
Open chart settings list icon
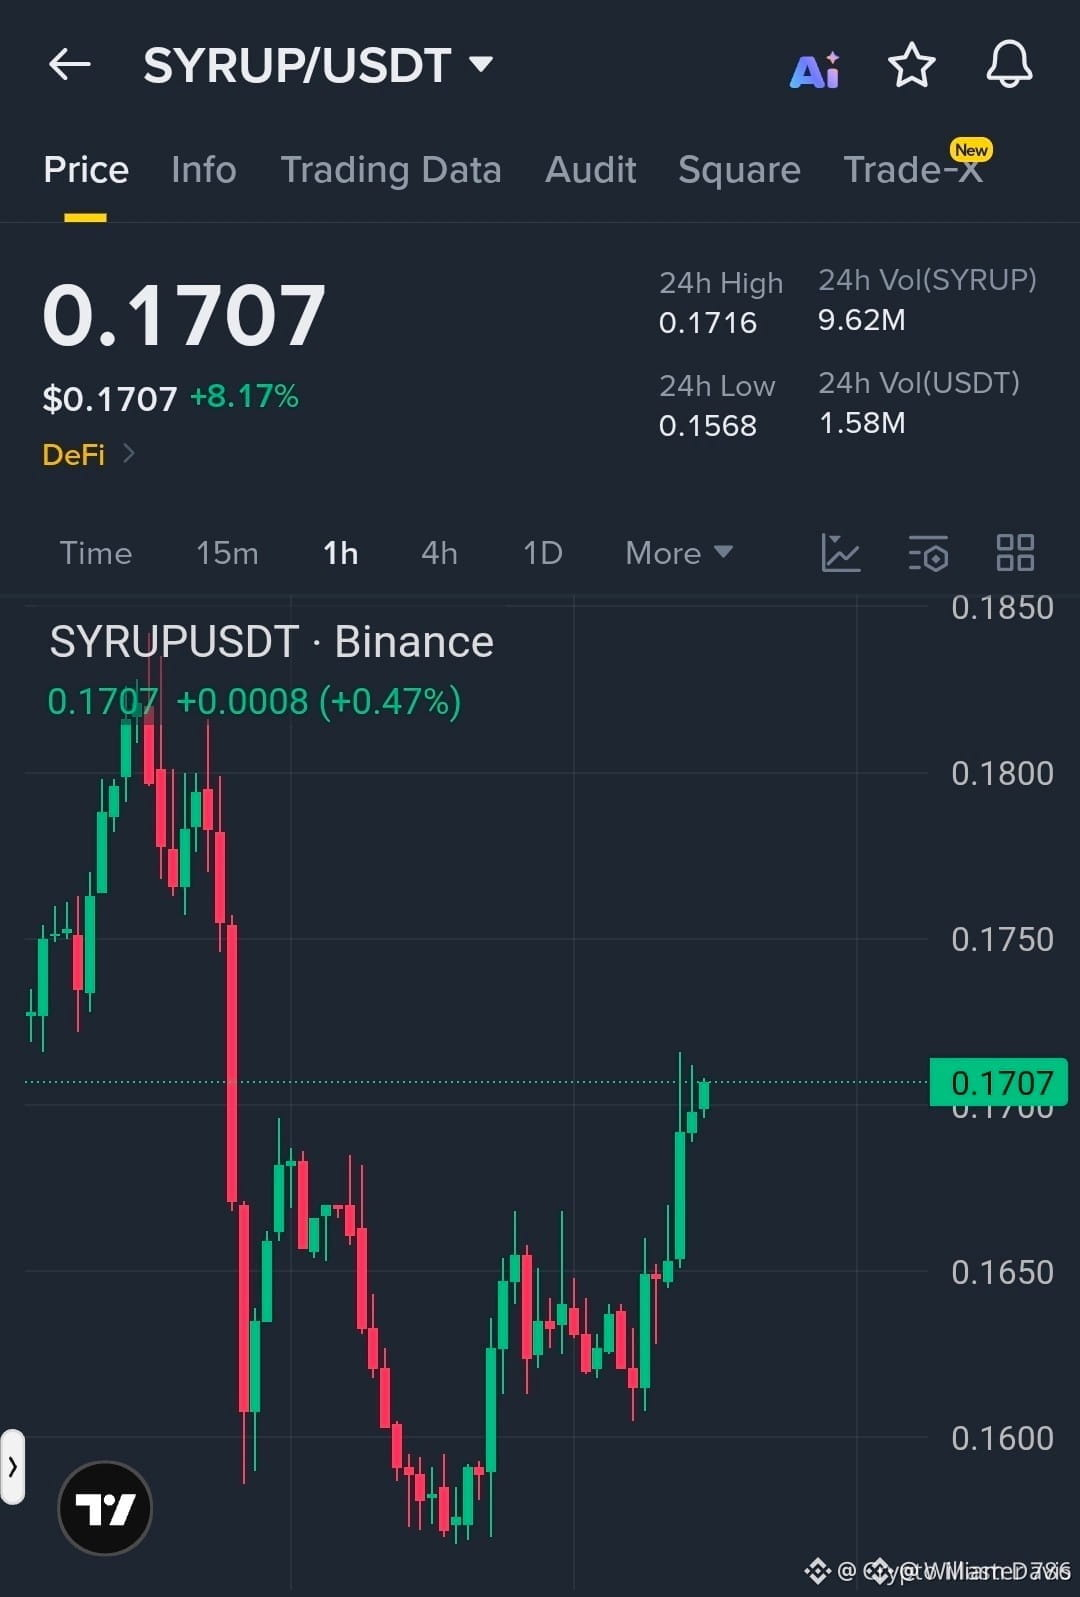(928, 553)
